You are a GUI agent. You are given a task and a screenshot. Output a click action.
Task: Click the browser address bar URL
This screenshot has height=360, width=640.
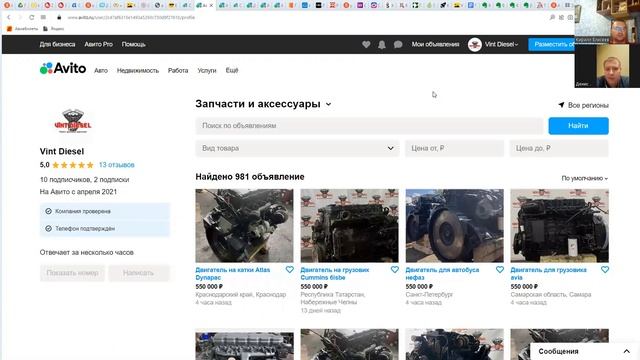click(x=131, y=18)
